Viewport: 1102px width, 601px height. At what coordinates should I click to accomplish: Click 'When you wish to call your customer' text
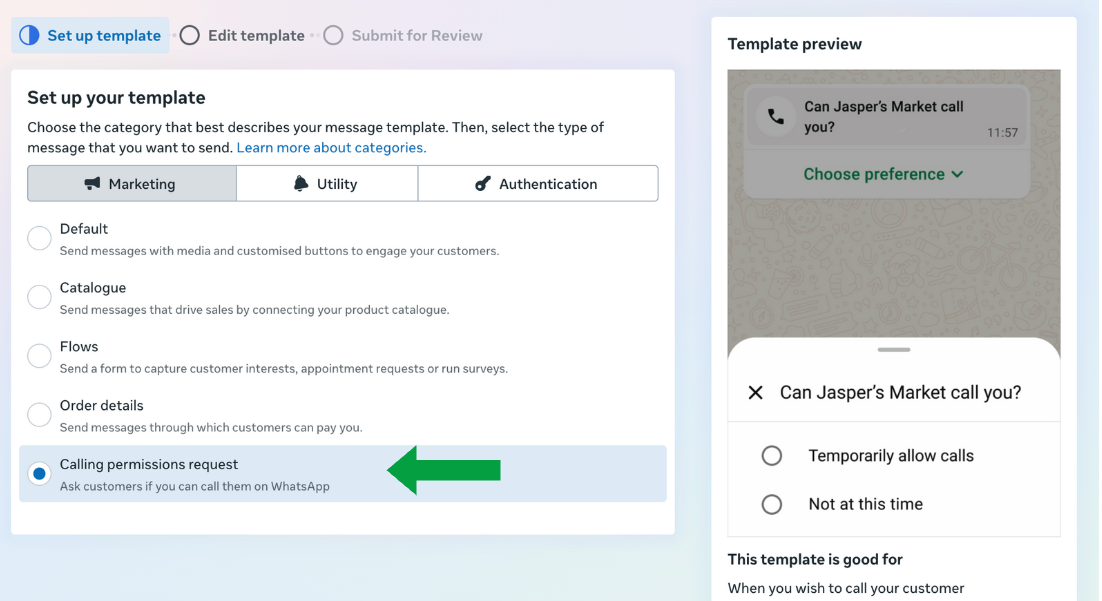845,588
